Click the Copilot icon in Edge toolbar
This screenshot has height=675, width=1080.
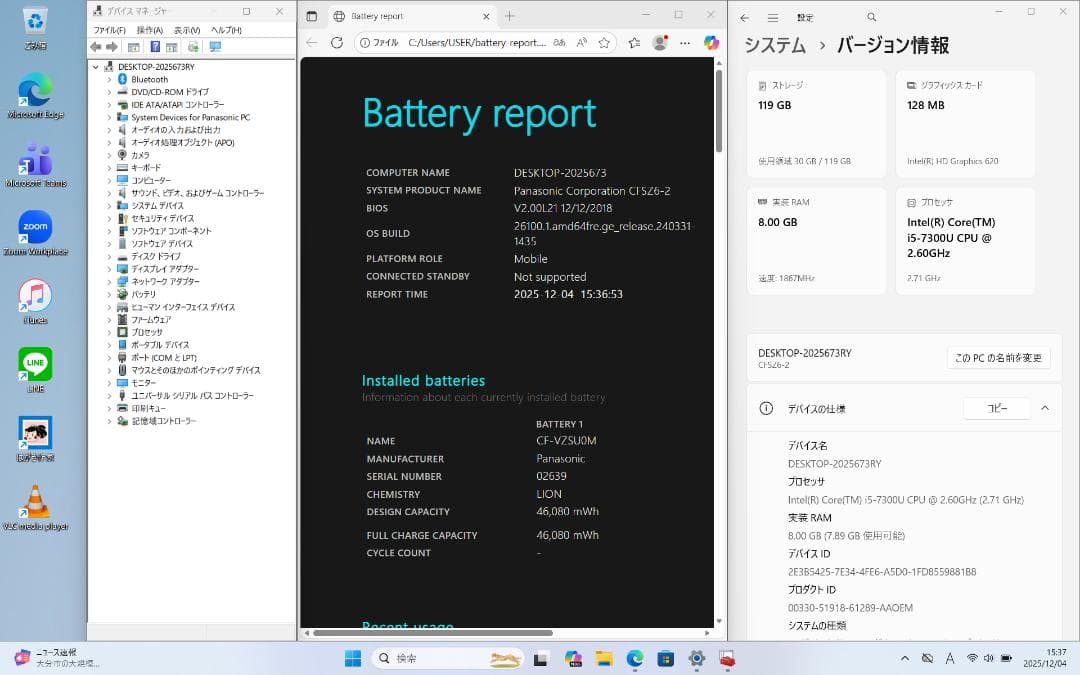coord(711,41)
